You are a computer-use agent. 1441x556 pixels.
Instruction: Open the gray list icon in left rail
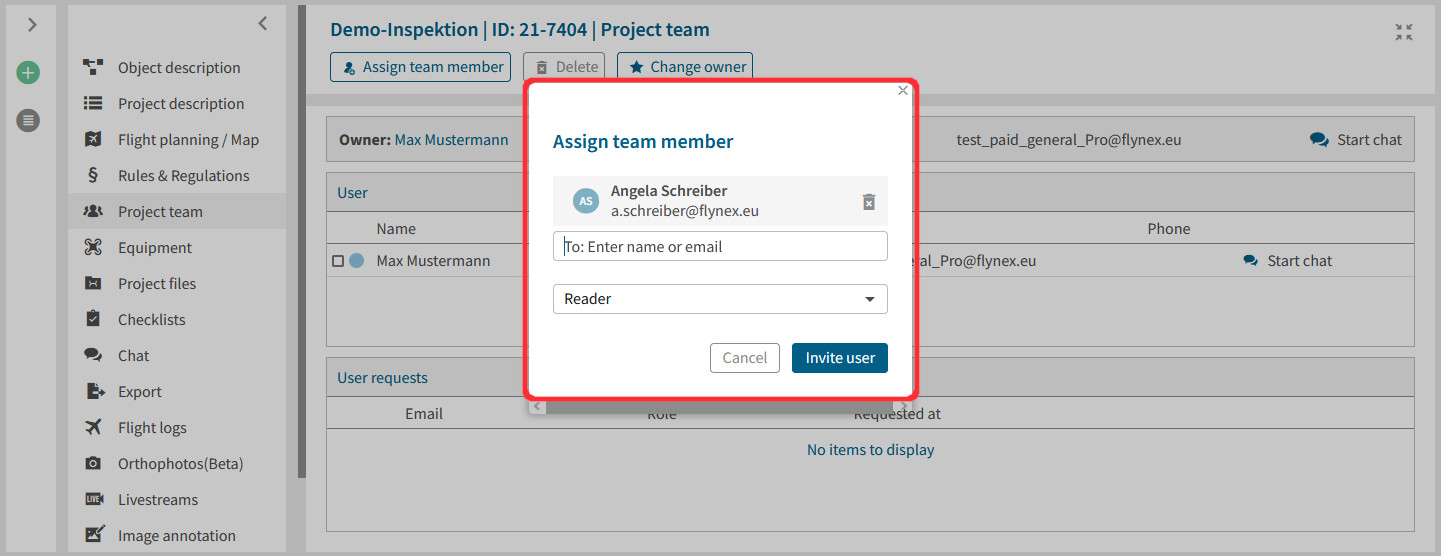point(28,121)
